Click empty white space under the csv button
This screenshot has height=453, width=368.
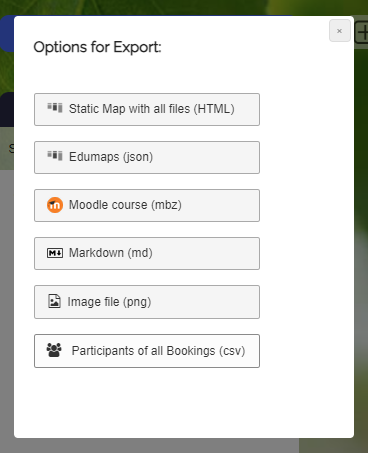147,400
